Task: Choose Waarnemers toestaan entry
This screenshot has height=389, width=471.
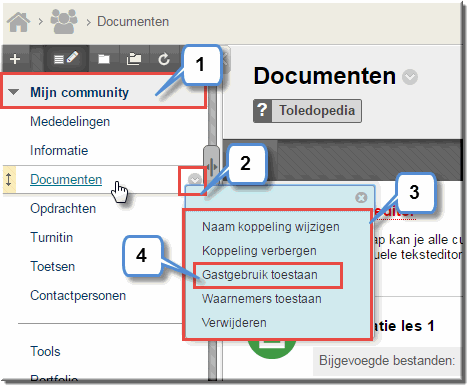Action: pos(262,299)
